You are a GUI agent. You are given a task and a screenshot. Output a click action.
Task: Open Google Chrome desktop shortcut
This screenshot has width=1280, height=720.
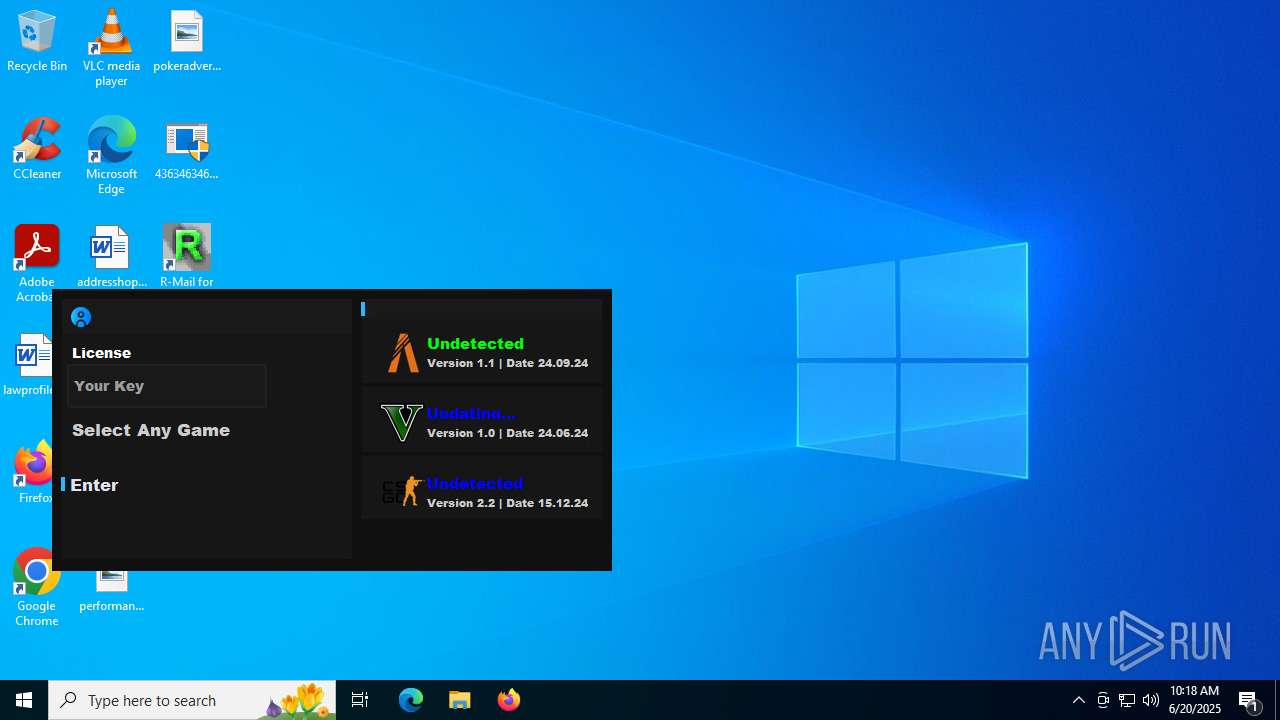[37, 588]
